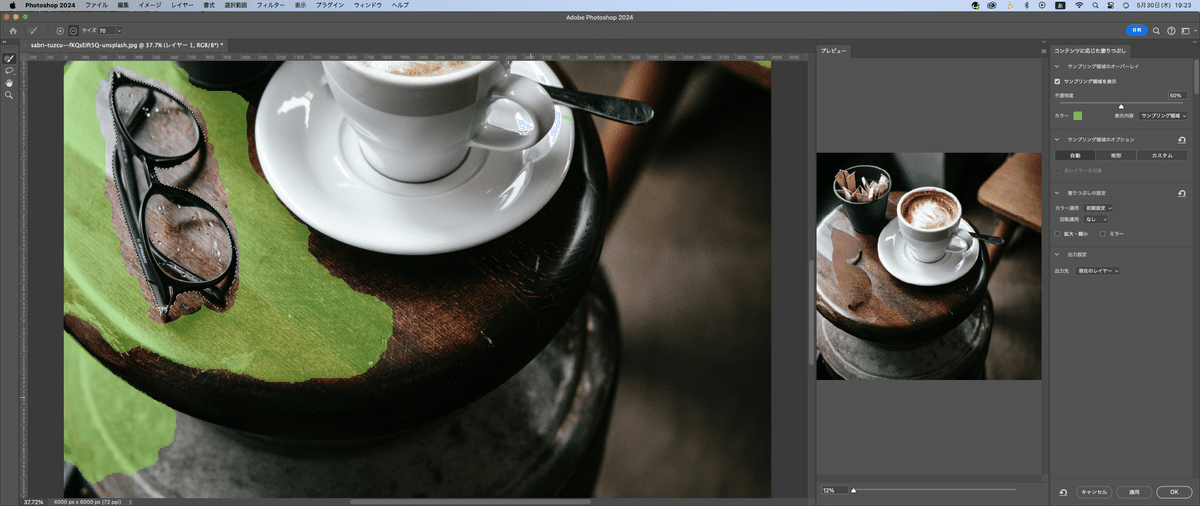Screen dimensions: 1200x506
Task: Select the Zoom magnifier tool in toolbox
Action: 10,95
